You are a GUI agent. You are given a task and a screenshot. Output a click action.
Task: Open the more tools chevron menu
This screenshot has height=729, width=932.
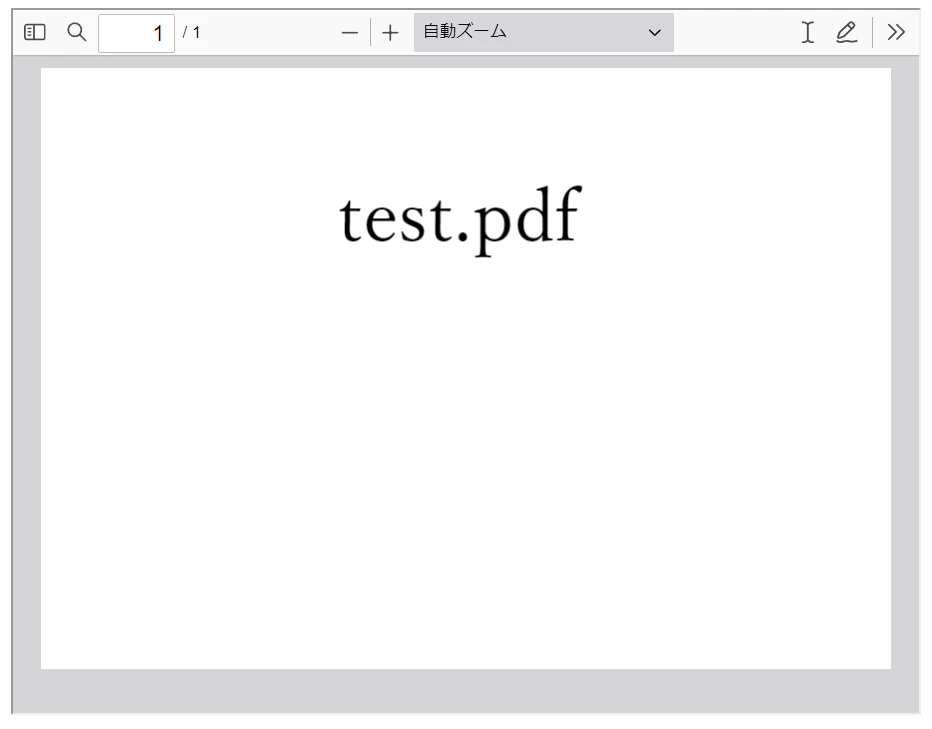tap(896, 32)
